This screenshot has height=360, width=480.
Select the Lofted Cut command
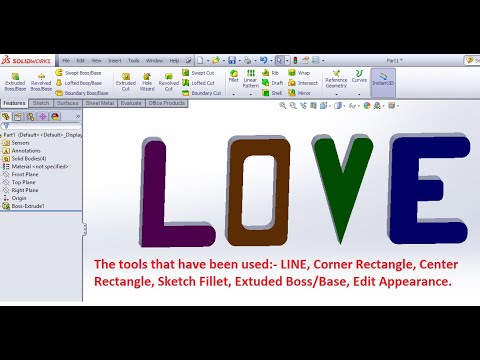click(x=198, y=83)
